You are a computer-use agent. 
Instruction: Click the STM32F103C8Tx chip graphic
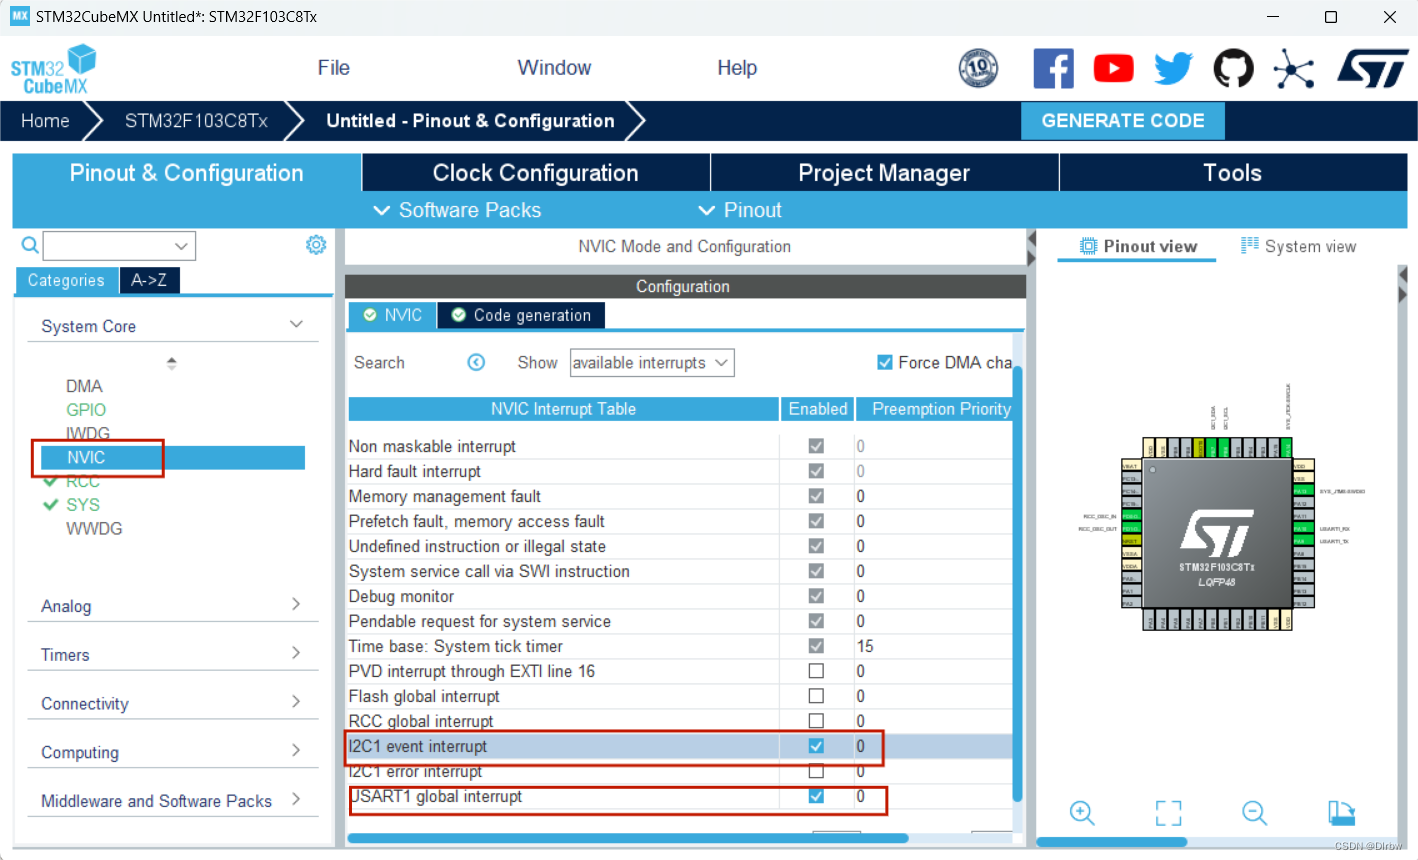(1217, 533)
